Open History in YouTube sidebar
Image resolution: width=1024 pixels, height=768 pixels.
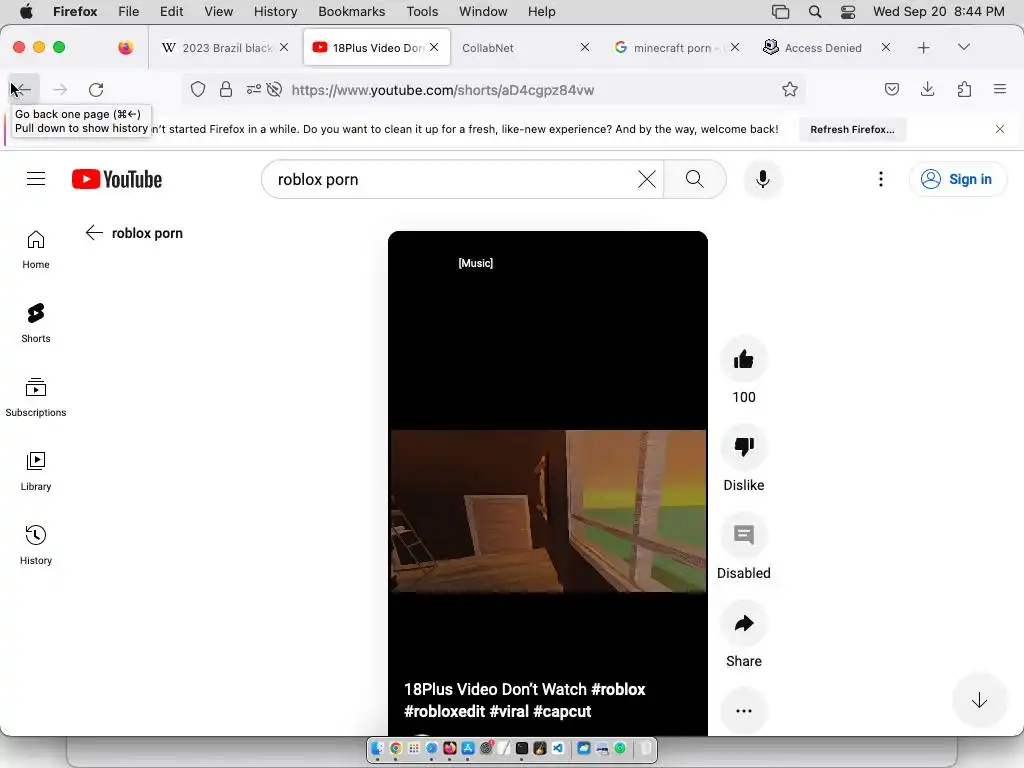[36, 545]
